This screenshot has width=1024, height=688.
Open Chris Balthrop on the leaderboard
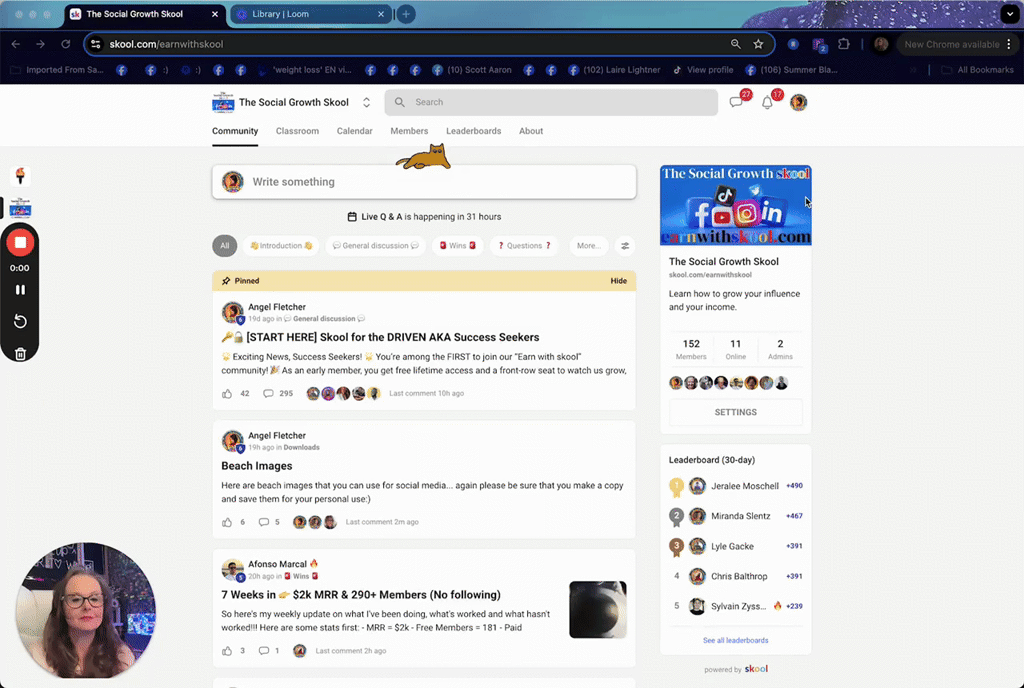coord(739,576)
